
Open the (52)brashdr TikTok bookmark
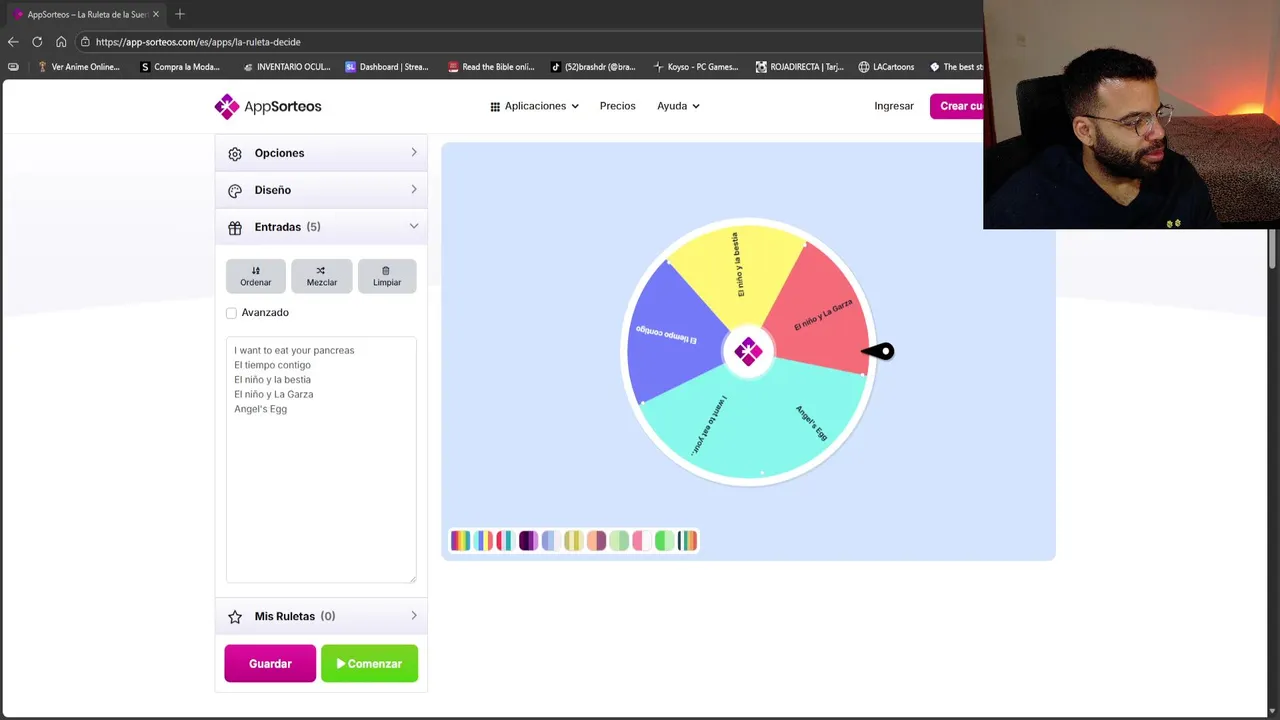pyautogui.click(x=593, y=67)
